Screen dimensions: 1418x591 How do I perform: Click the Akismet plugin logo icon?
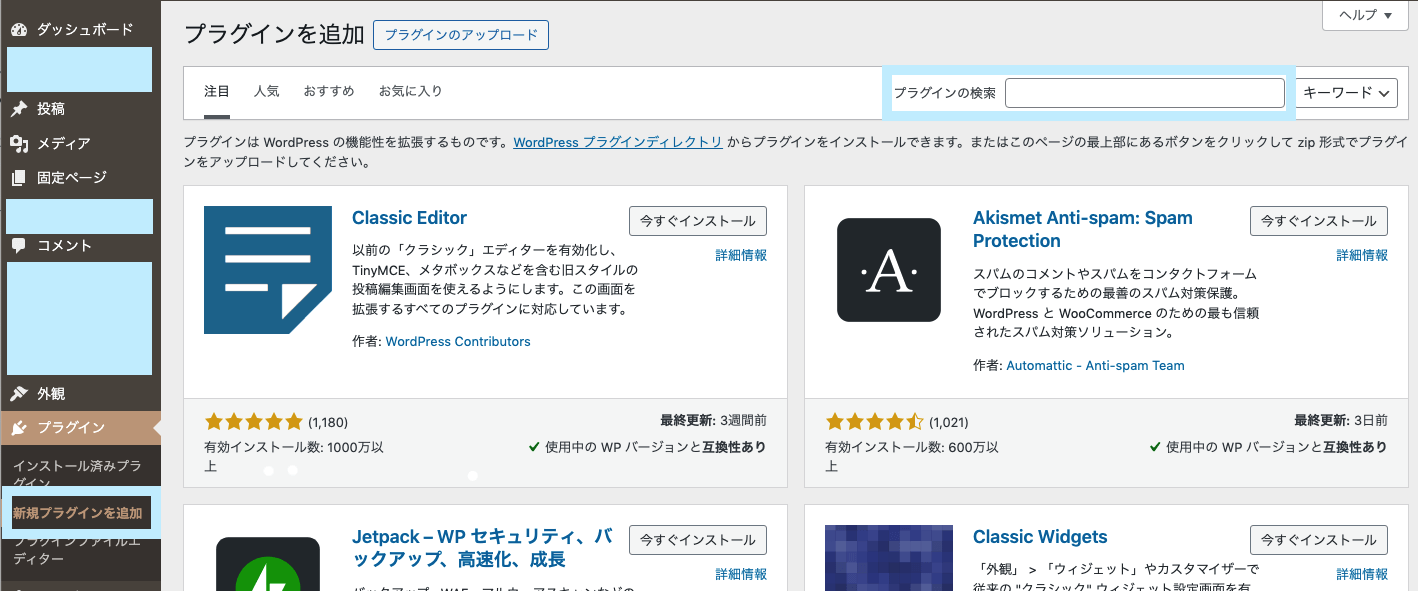pyautogui.click(x=888, y=270)
